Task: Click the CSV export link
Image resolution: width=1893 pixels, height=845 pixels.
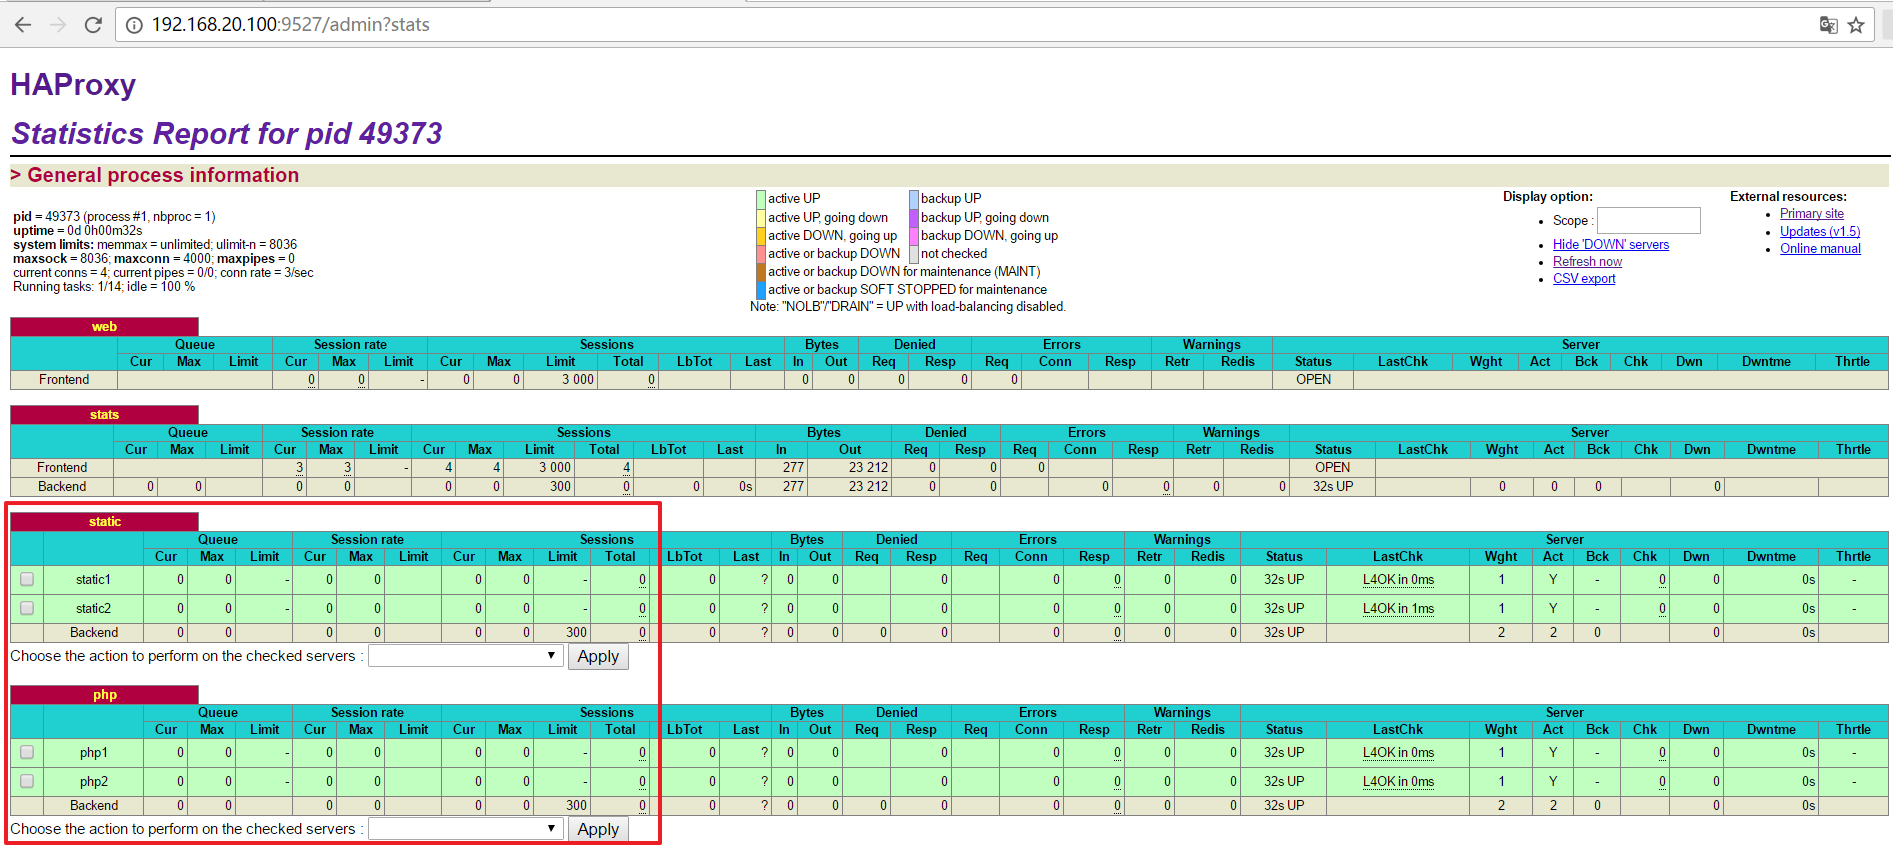Action: click(x=1584, y=278)
